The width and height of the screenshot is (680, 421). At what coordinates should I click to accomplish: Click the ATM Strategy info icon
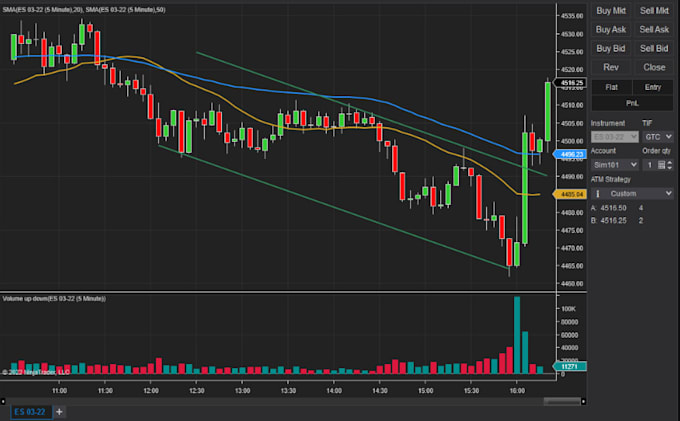click(597, 193)
